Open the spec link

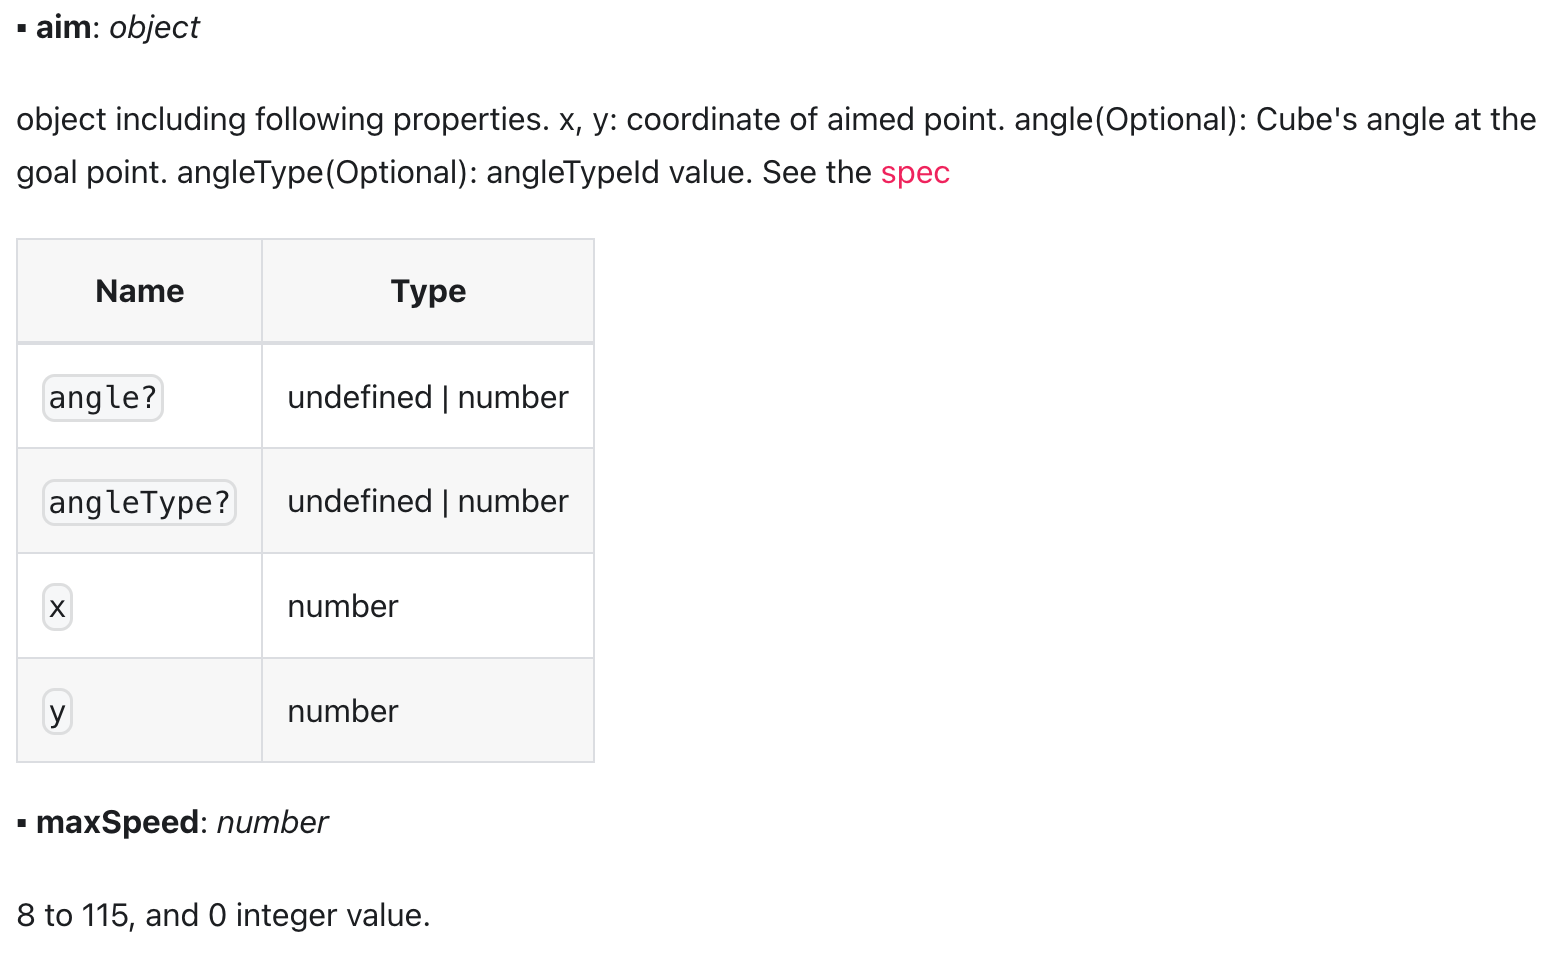pos(915,173)
